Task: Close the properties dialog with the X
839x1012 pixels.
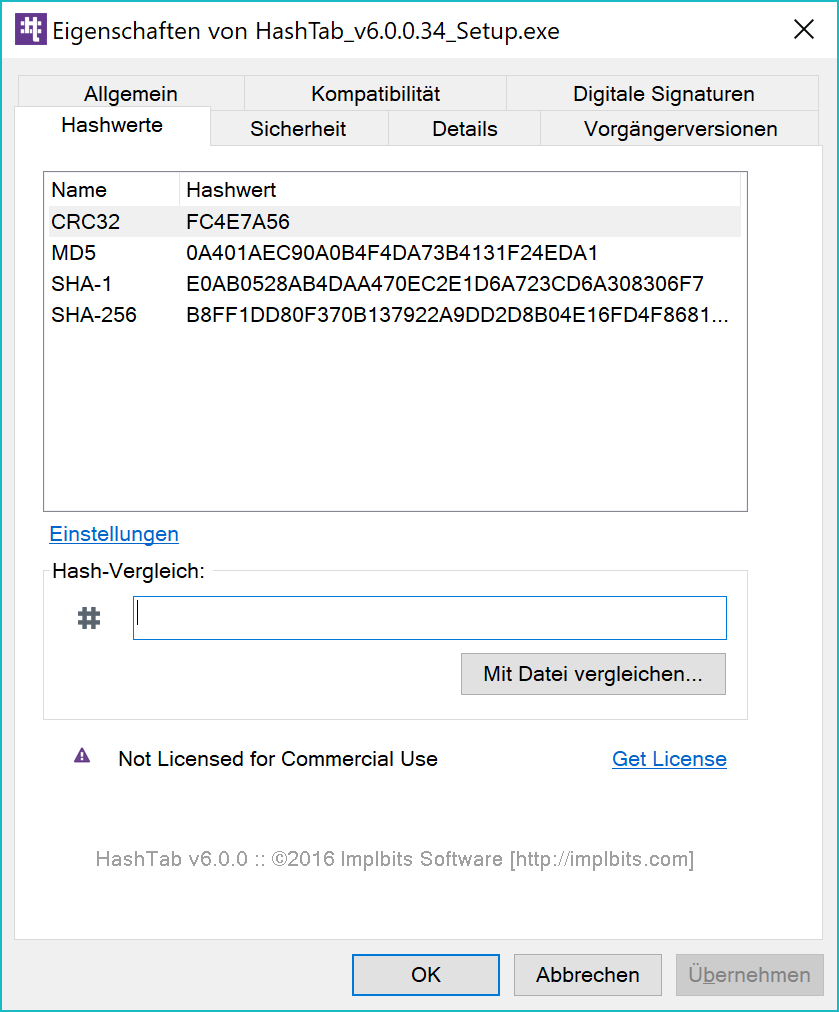Action: (804, 30)
